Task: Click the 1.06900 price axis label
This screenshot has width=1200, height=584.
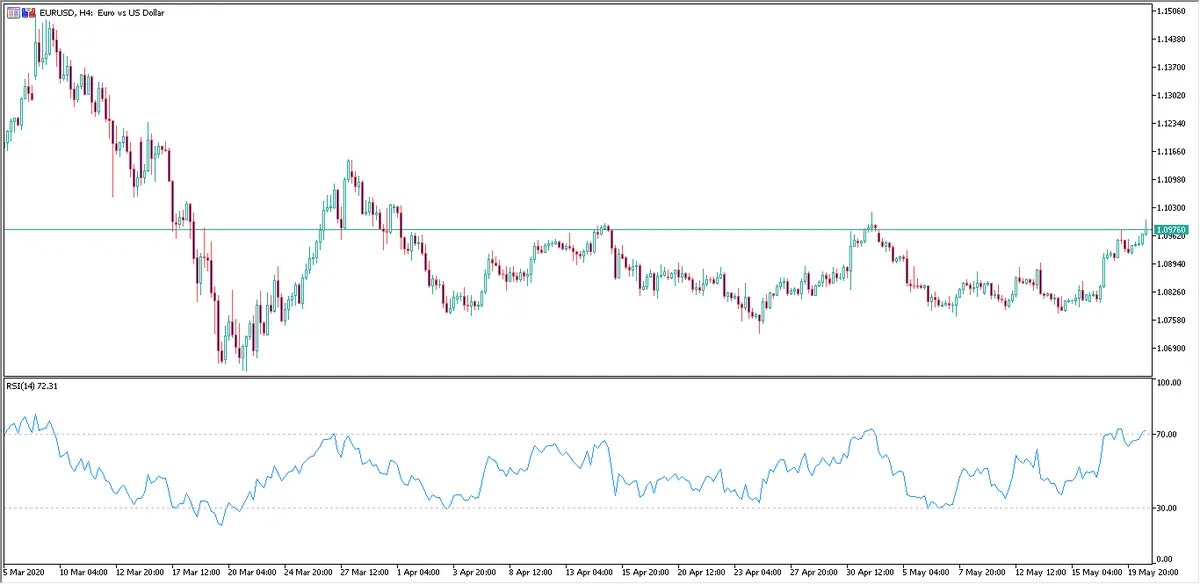Action: coord(1169,349)
